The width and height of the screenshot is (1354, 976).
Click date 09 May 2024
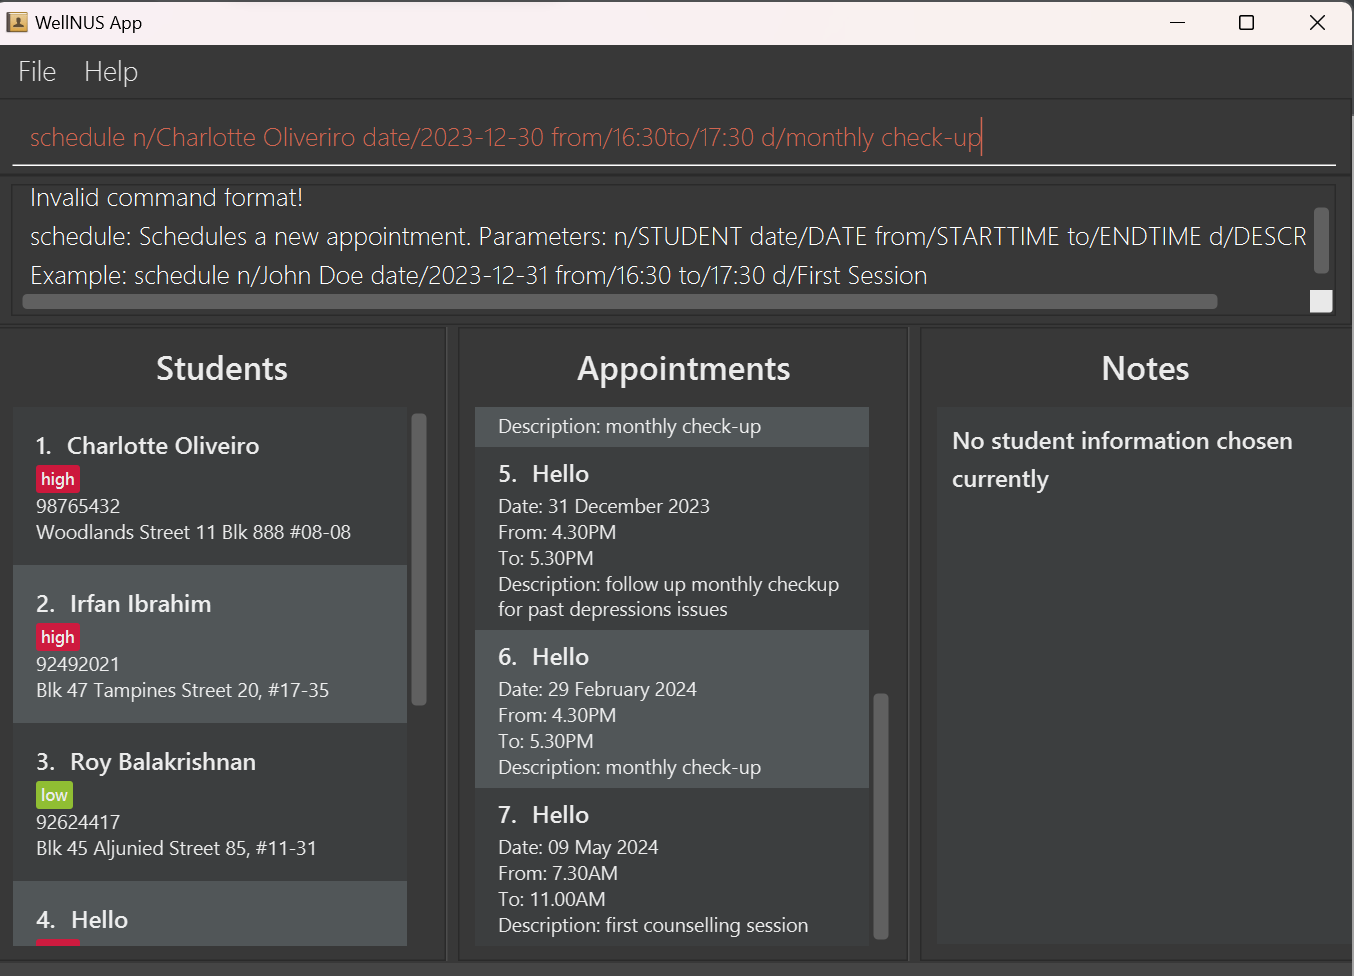578,847
